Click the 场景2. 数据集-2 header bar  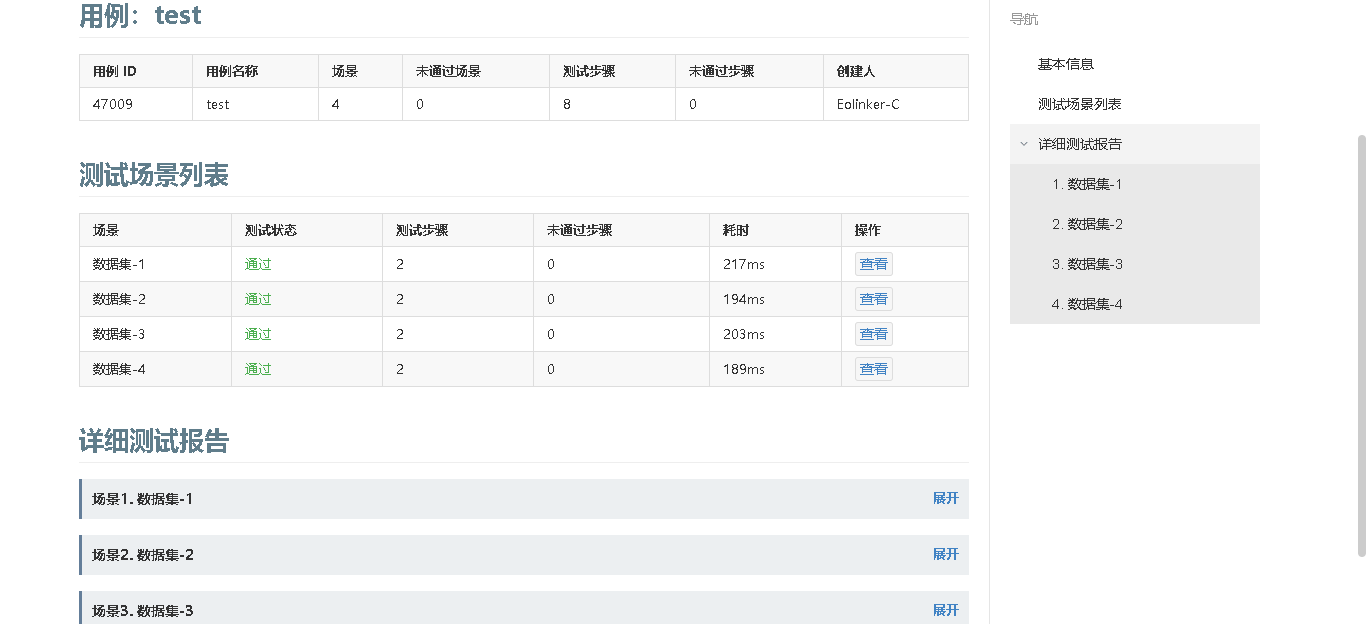500,554
